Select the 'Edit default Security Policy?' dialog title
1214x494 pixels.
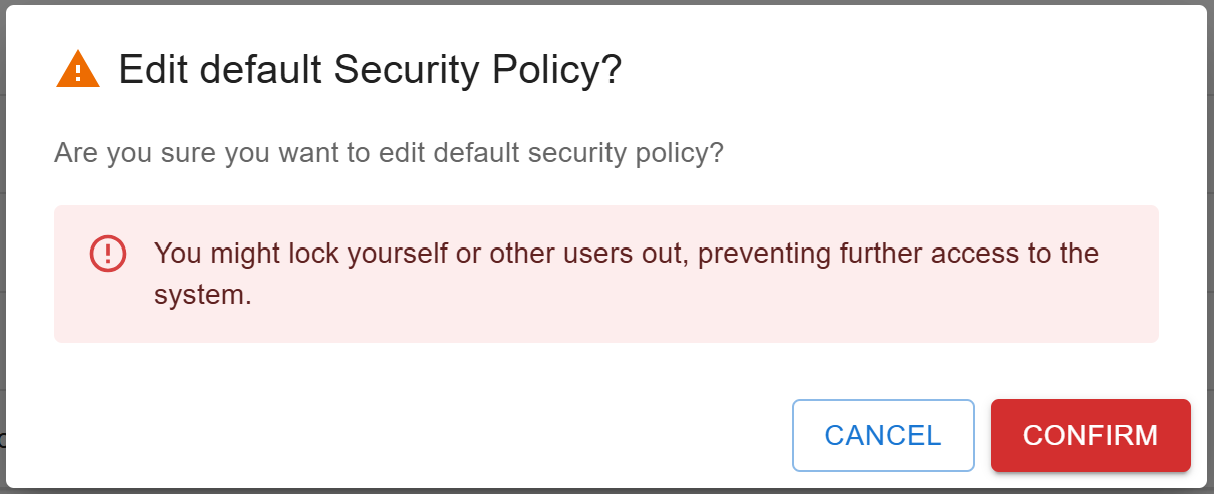coord(370,71)
